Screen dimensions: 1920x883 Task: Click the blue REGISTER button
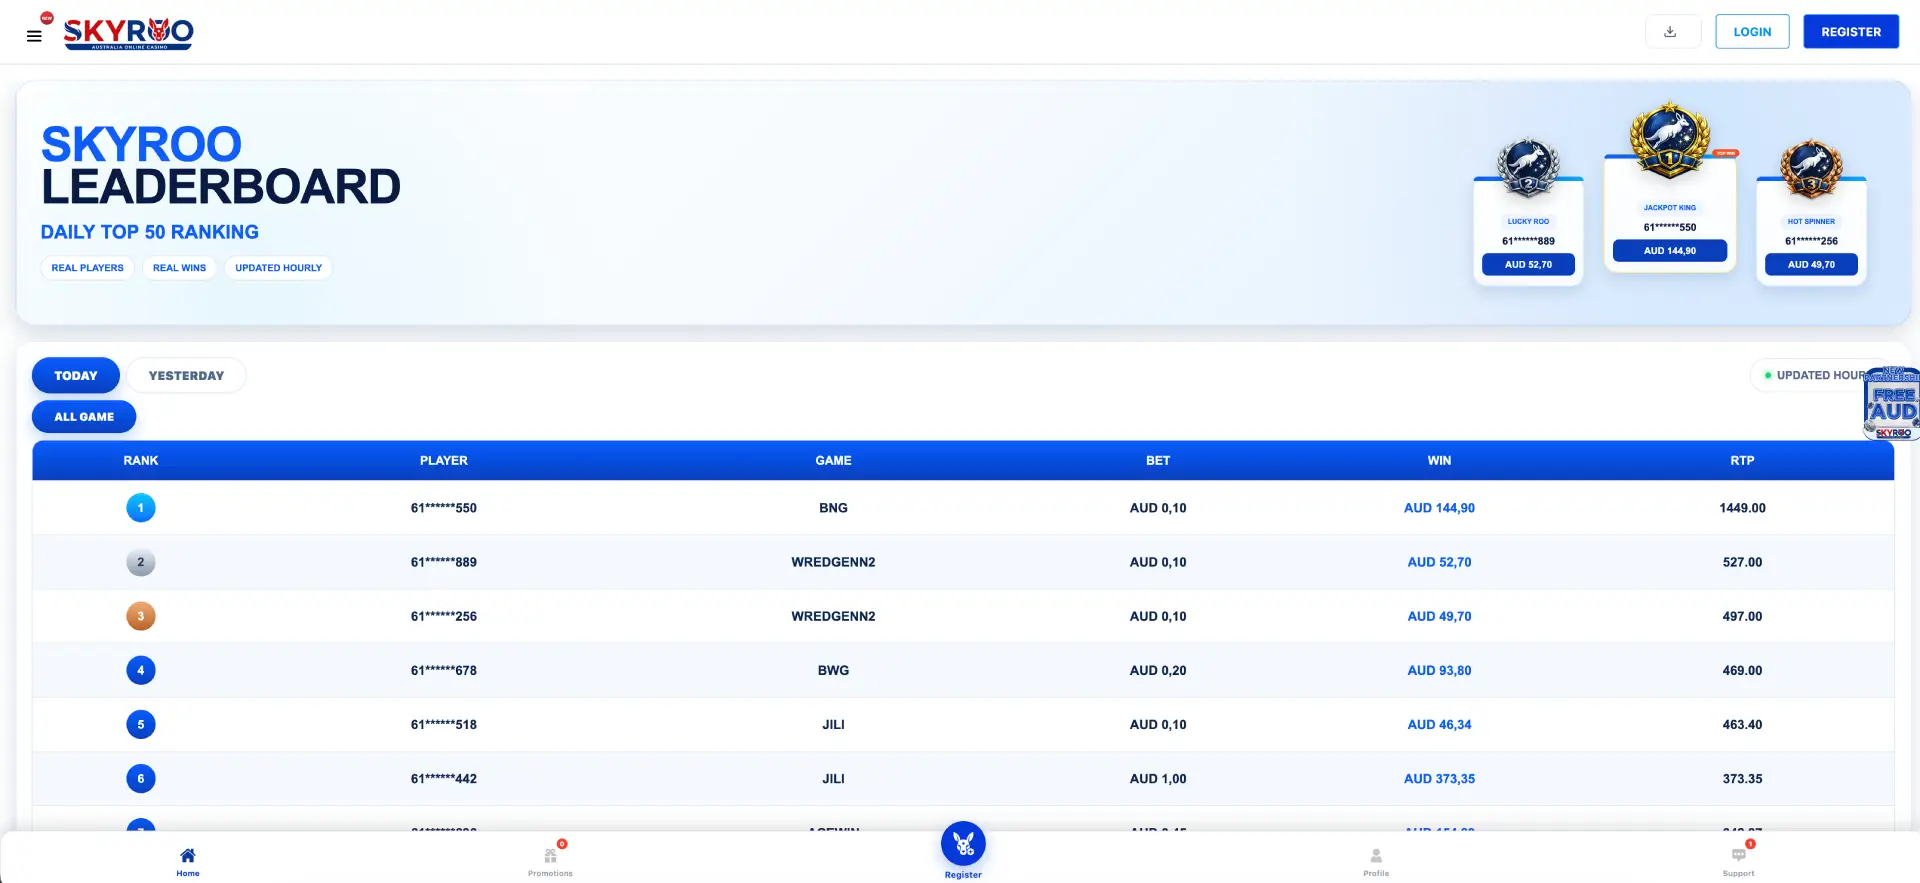pos(1851,32)
